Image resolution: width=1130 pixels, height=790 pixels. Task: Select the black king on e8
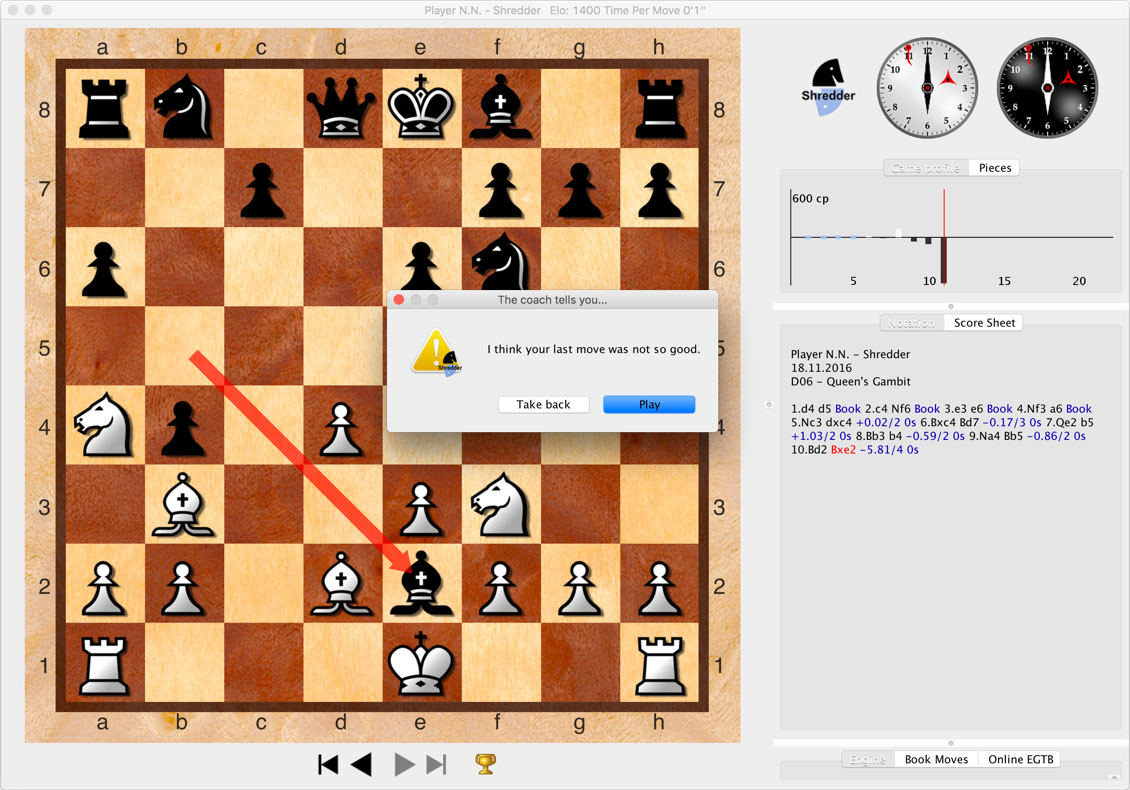(422, 108)
